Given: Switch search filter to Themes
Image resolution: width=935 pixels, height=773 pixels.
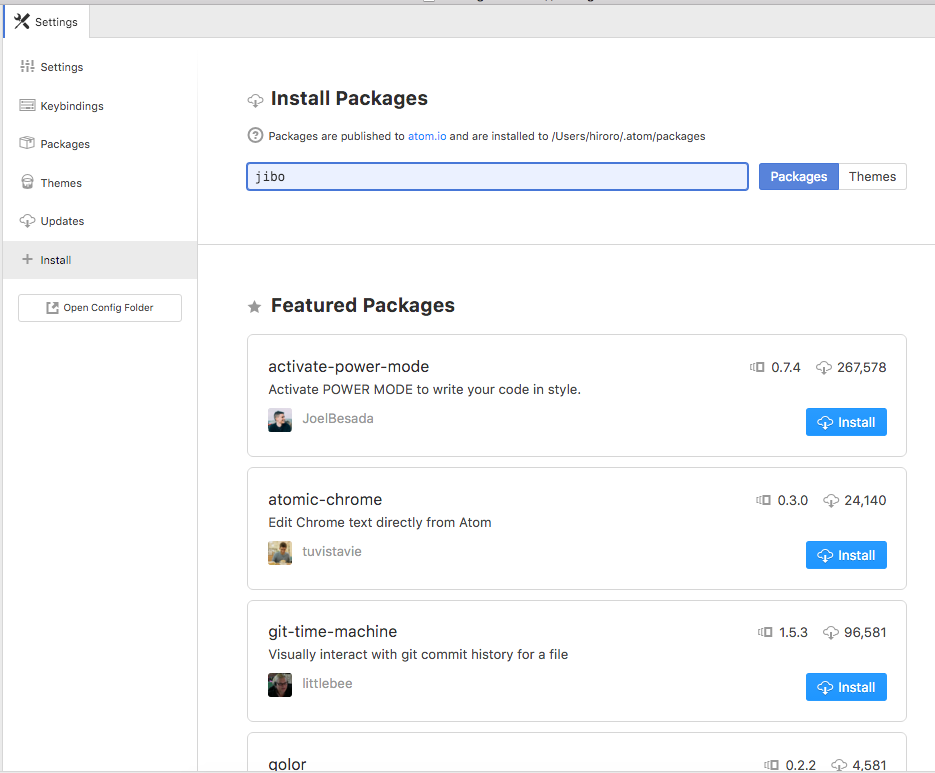Looking at the screenshot, I should click(x=872, y=177).
